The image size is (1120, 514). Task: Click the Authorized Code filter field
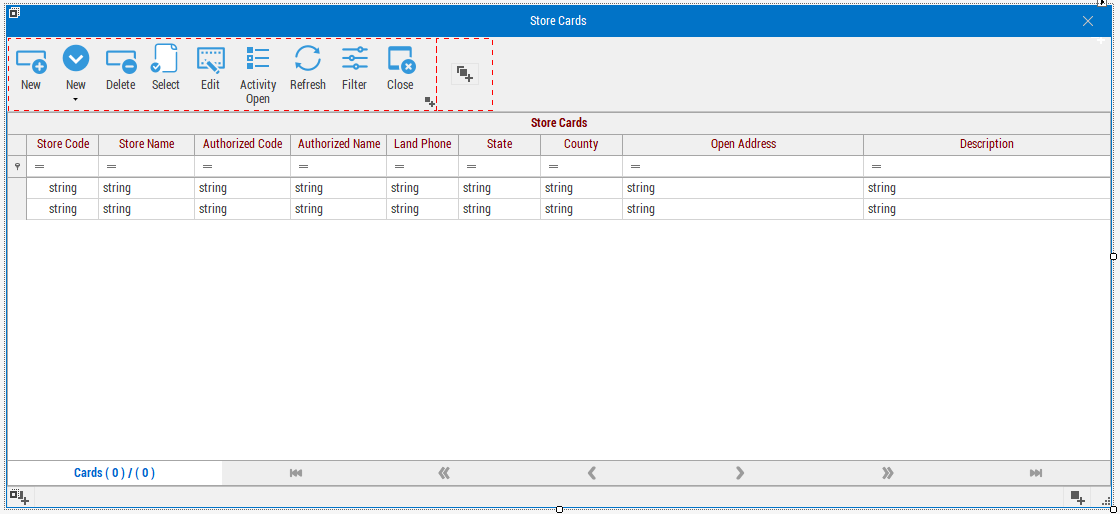[x=243, y=166]
